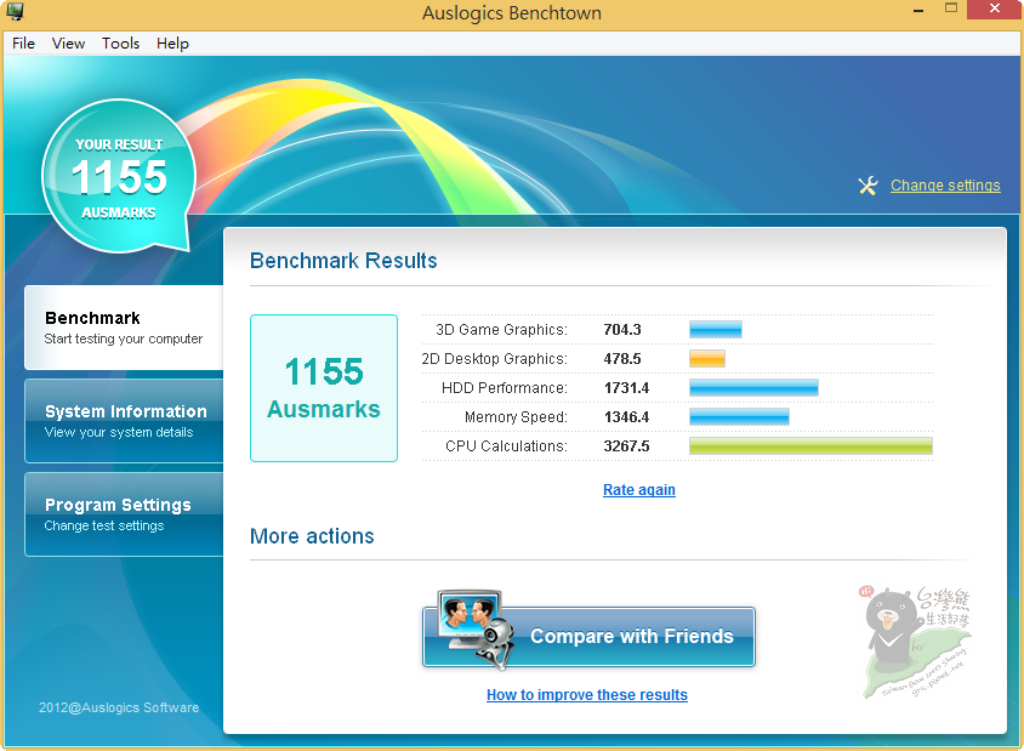Click the Rate again link
Viewport: 1024px width, 751px height.
tap(639, 490)
